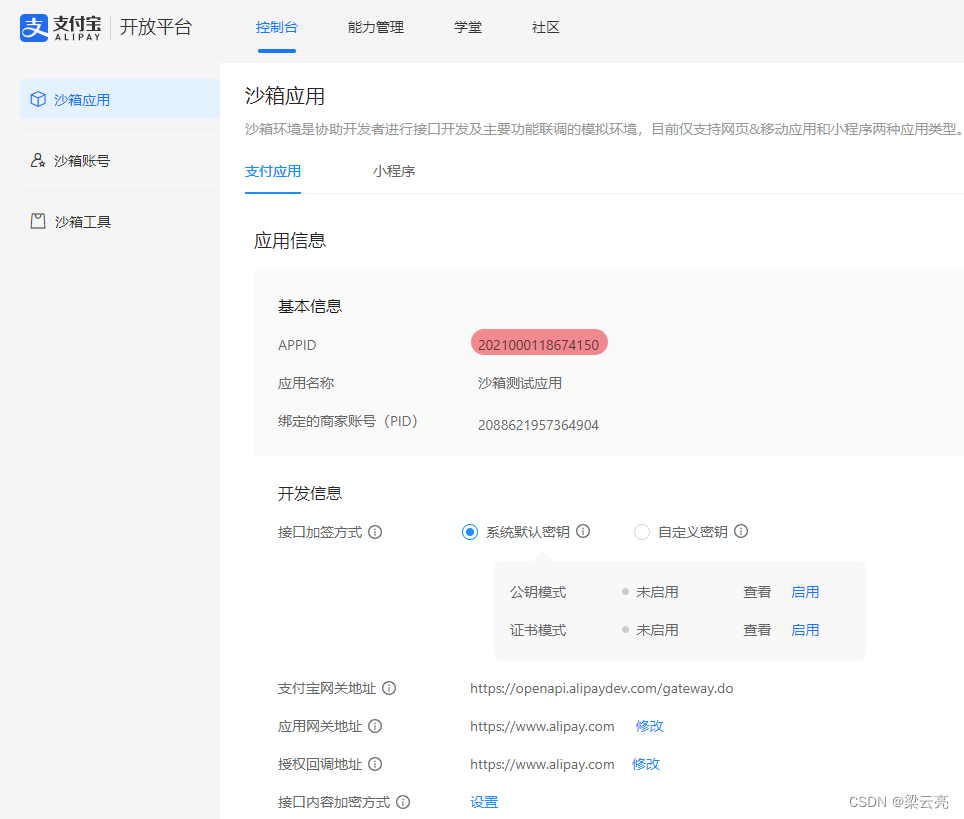Click 修改 next to 应用网关地址
Viewport: 964px width, 819px height.
(x=649, y=726)
